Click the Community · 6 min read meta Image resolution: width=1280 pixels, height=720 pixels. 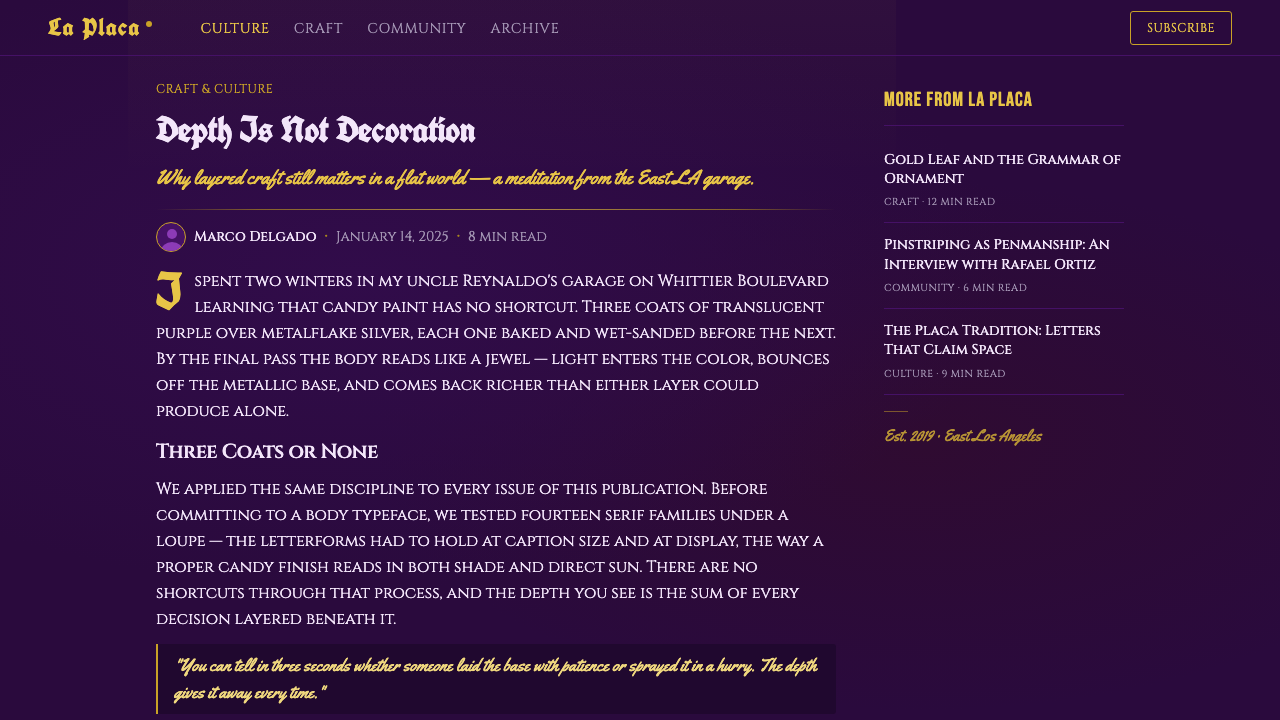click(x=955, y=288)
